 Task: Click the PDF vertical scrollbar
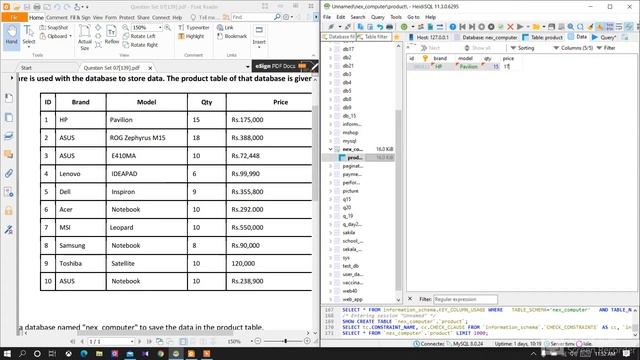click(315, 153)
